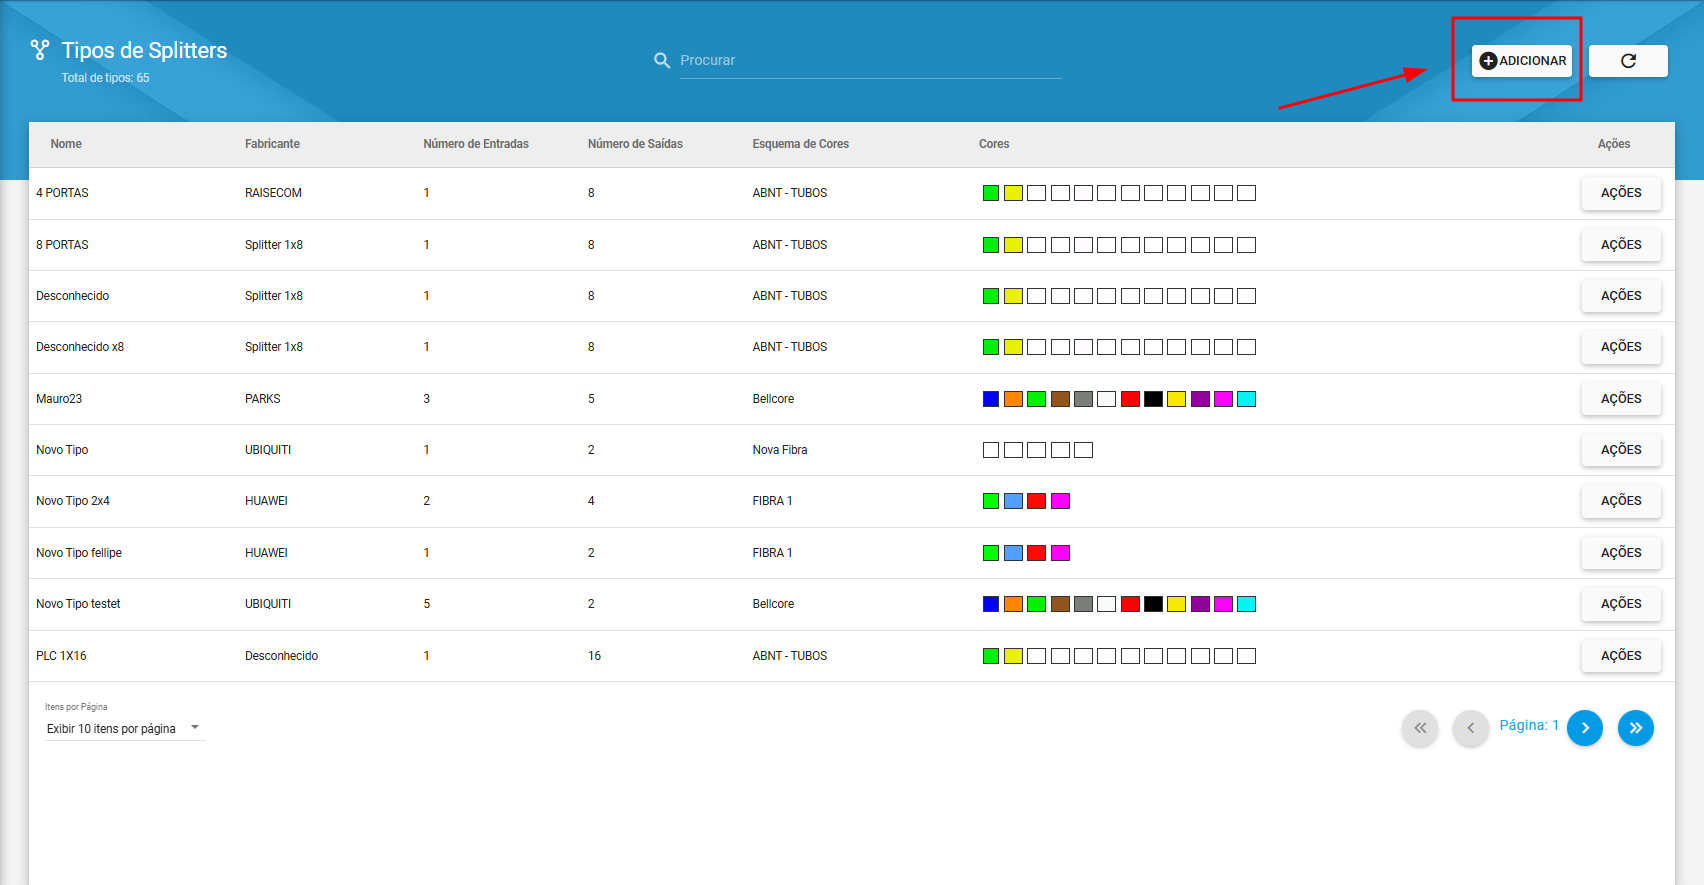Open AÇÕES for Novo Tipo fellipe row

click(x=1621, y=553)
